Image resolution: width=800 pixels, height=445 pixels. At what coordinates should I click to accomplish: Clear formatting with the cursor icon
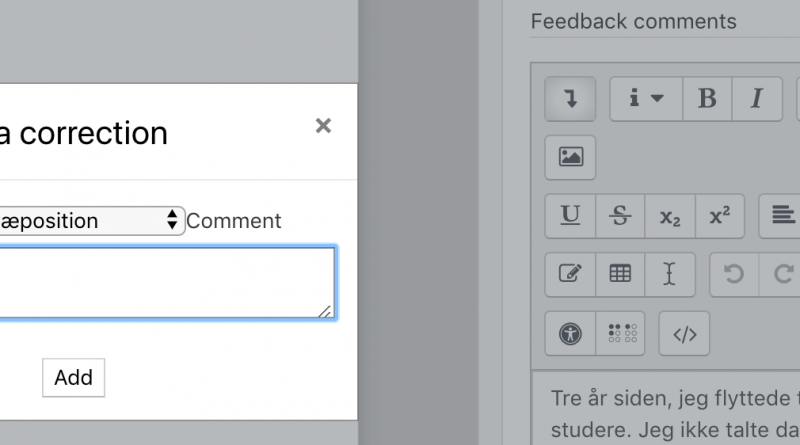tap(670, 274)
